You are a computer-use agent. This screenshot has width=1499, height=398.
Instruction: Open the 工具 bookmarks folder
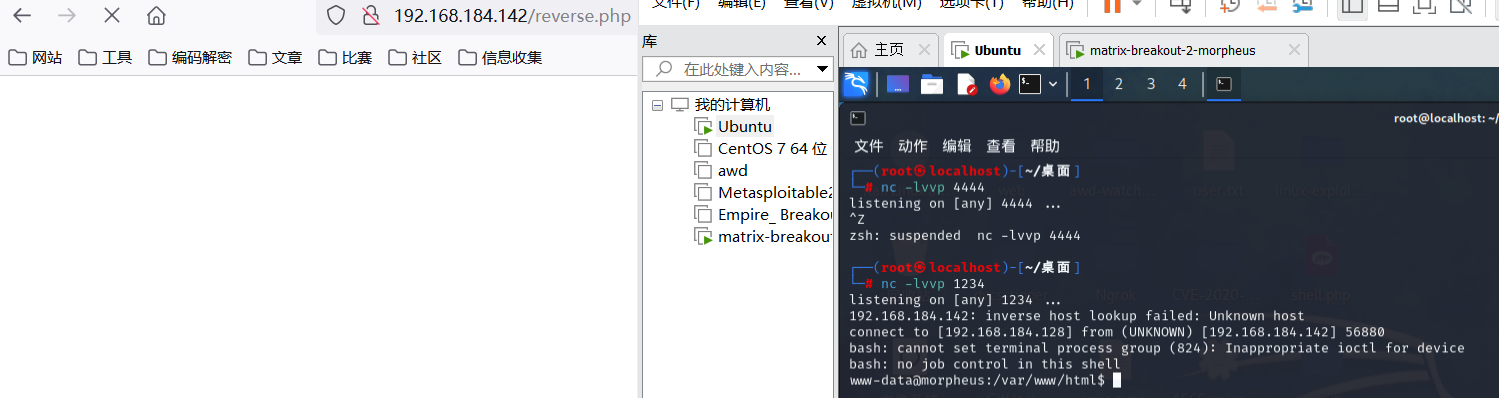tap(105, 57)
